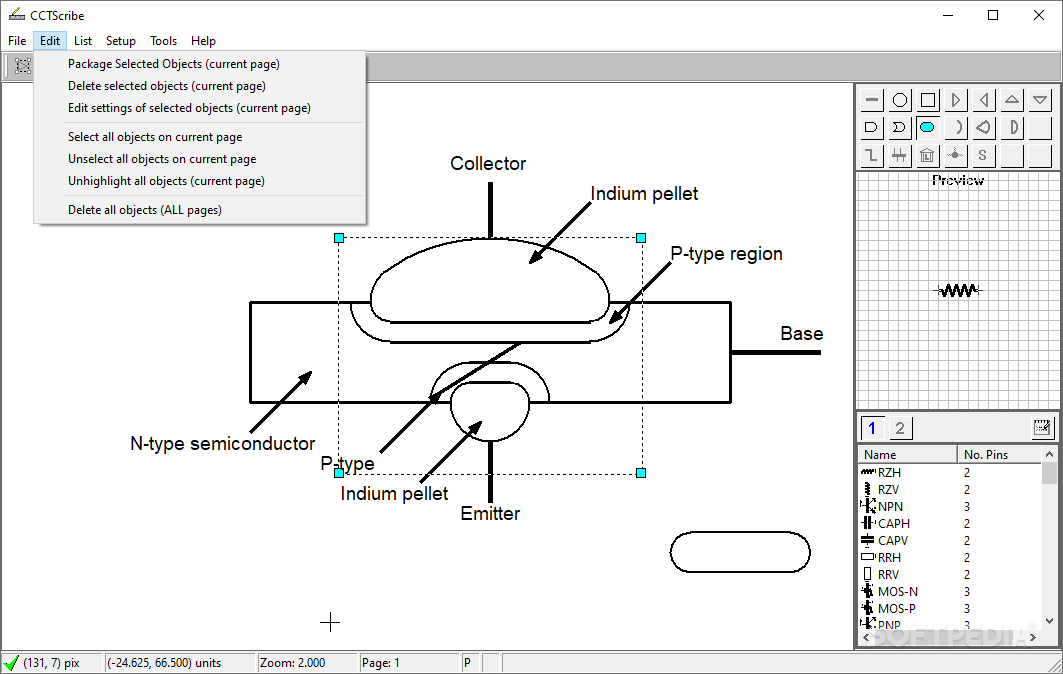Select the cyan rounded oval tool

click(928, 127)
